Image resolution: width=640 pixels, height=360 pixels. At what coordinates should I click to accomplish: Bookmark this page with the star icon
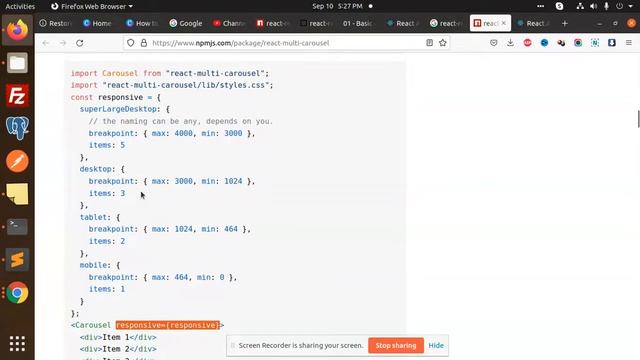click(x=443, y=42)
